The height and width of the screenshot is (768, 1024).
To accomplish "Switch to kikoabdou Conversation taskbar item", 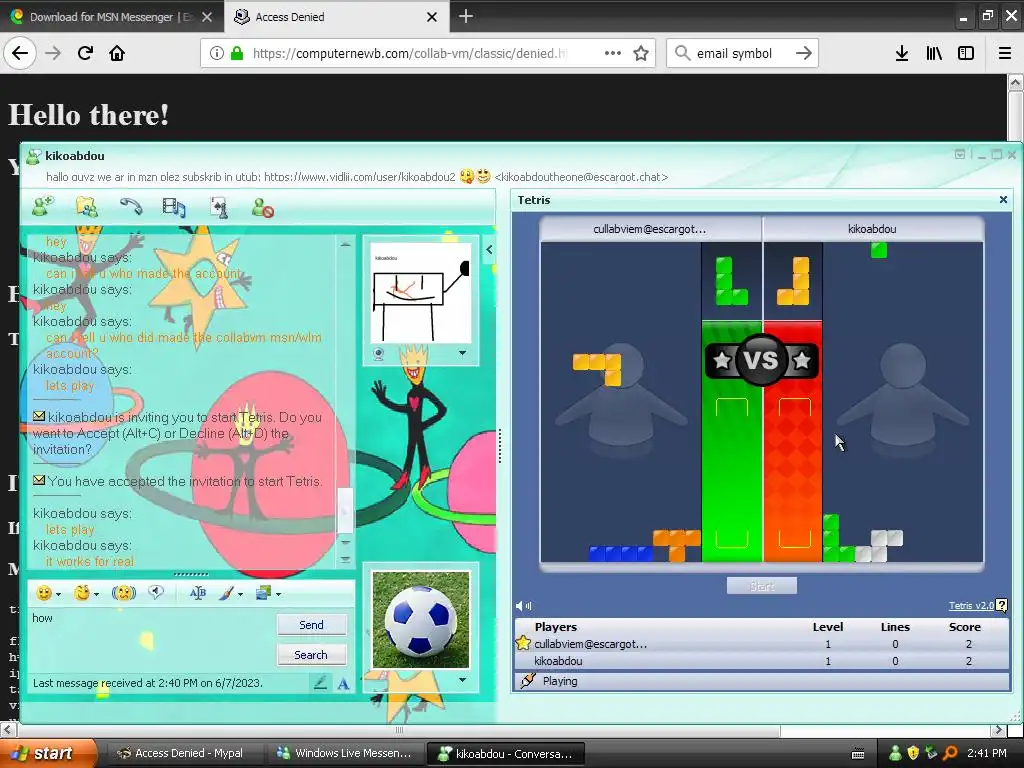I will tap(505, 753).
